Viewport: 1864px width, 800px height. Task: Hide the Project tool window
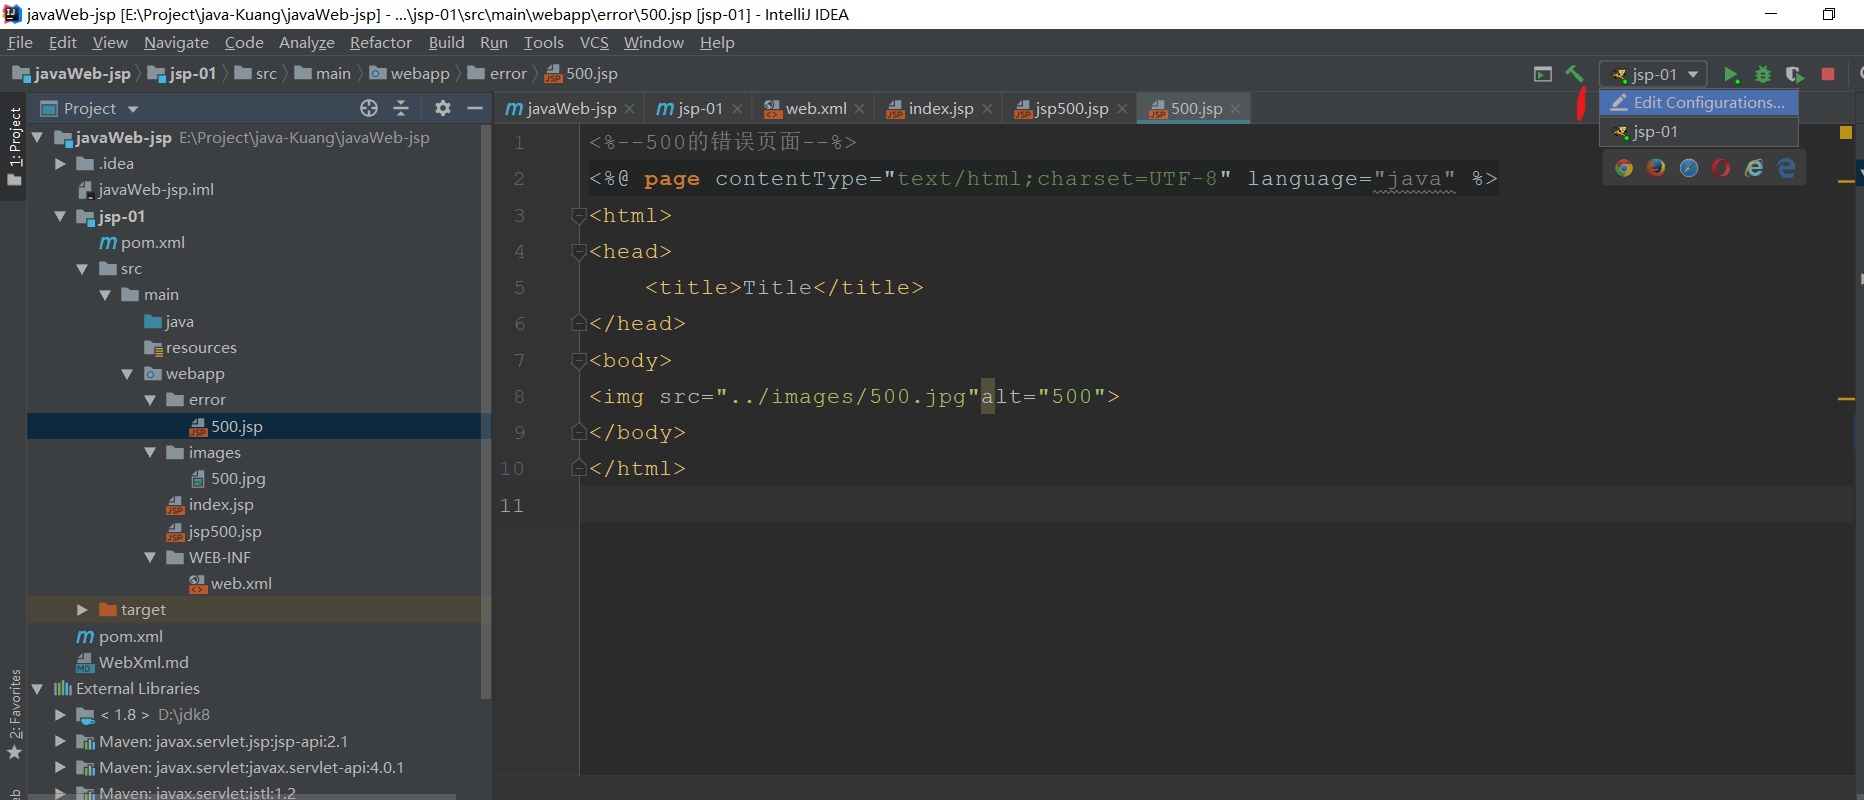475,108
